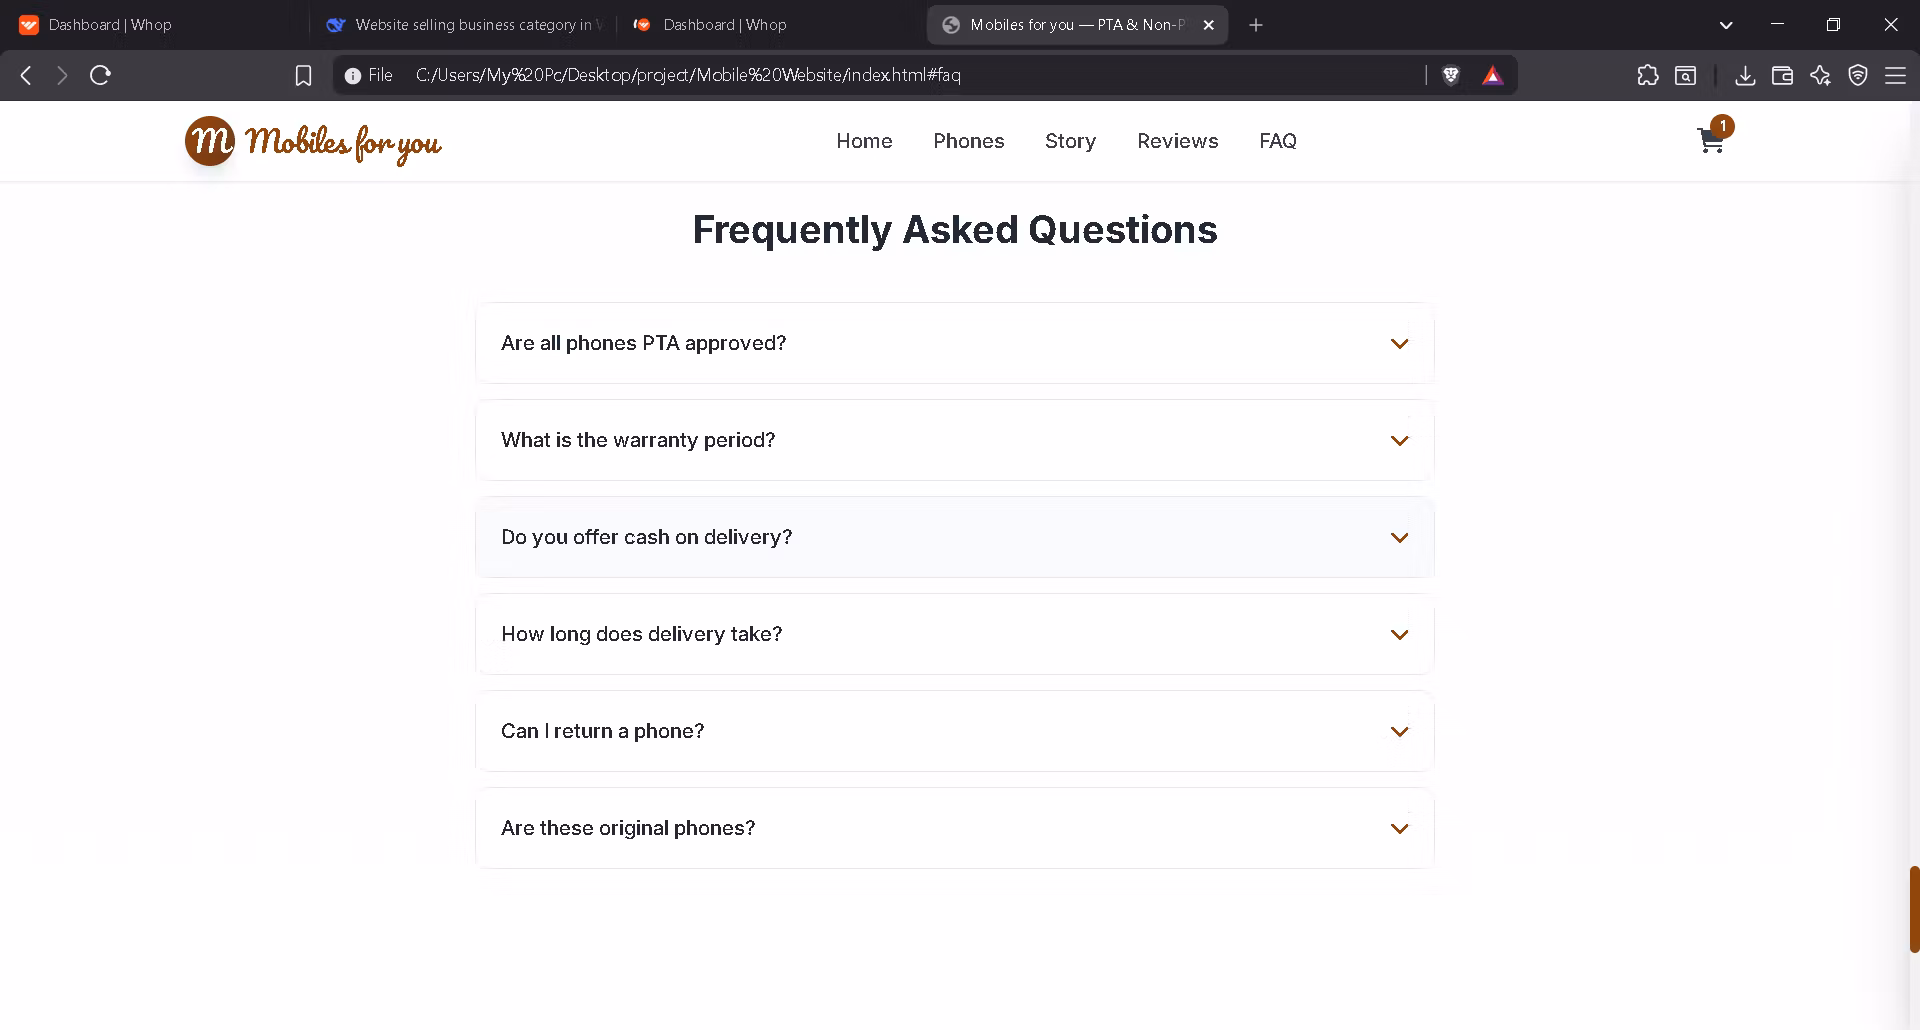Click 'How long does delivery take?' text

pos(641,634)
